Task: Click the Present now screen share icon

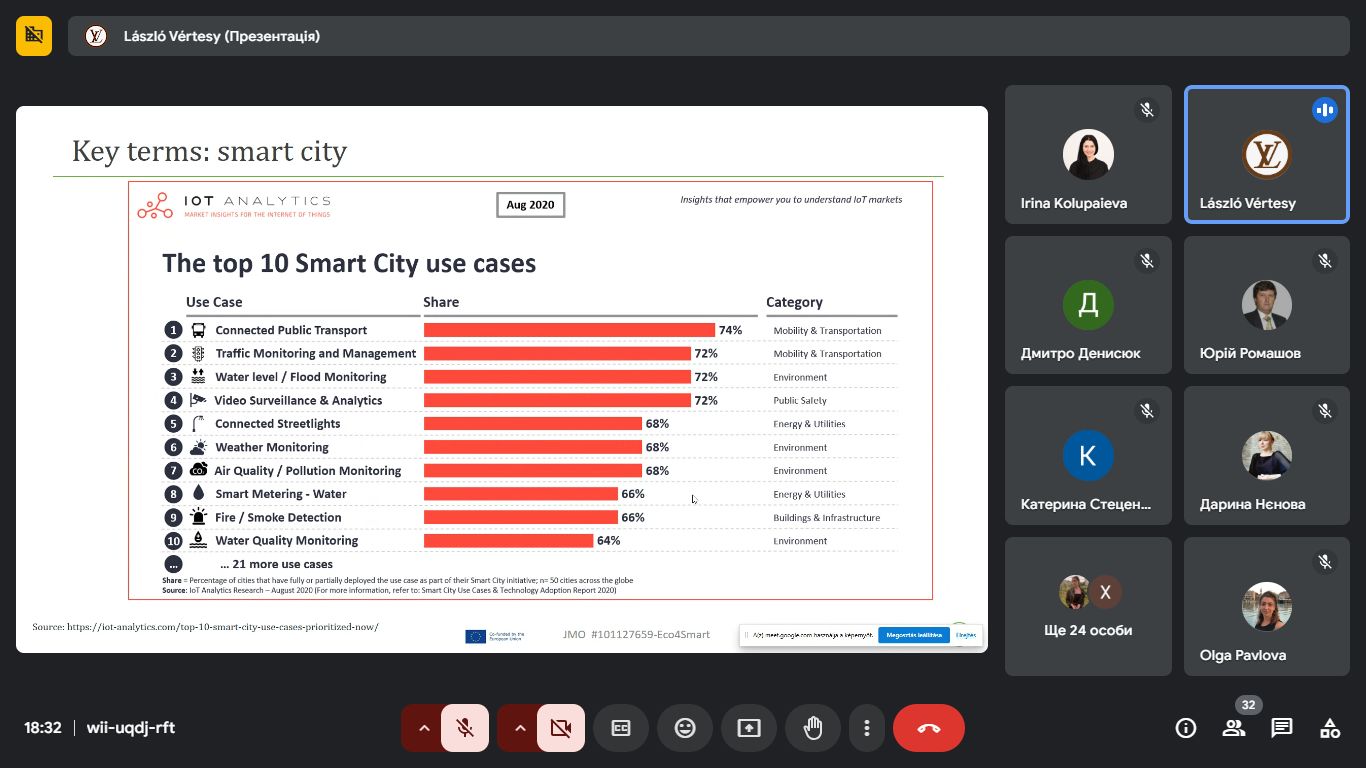Action: point(749,728)
